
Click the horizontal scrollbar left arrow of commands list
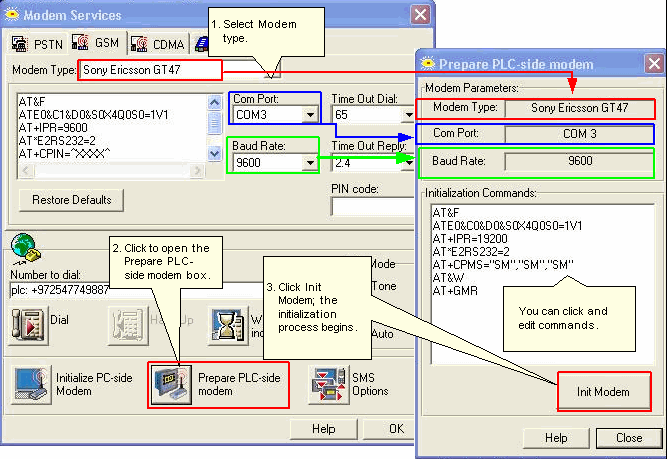[26, 171]
